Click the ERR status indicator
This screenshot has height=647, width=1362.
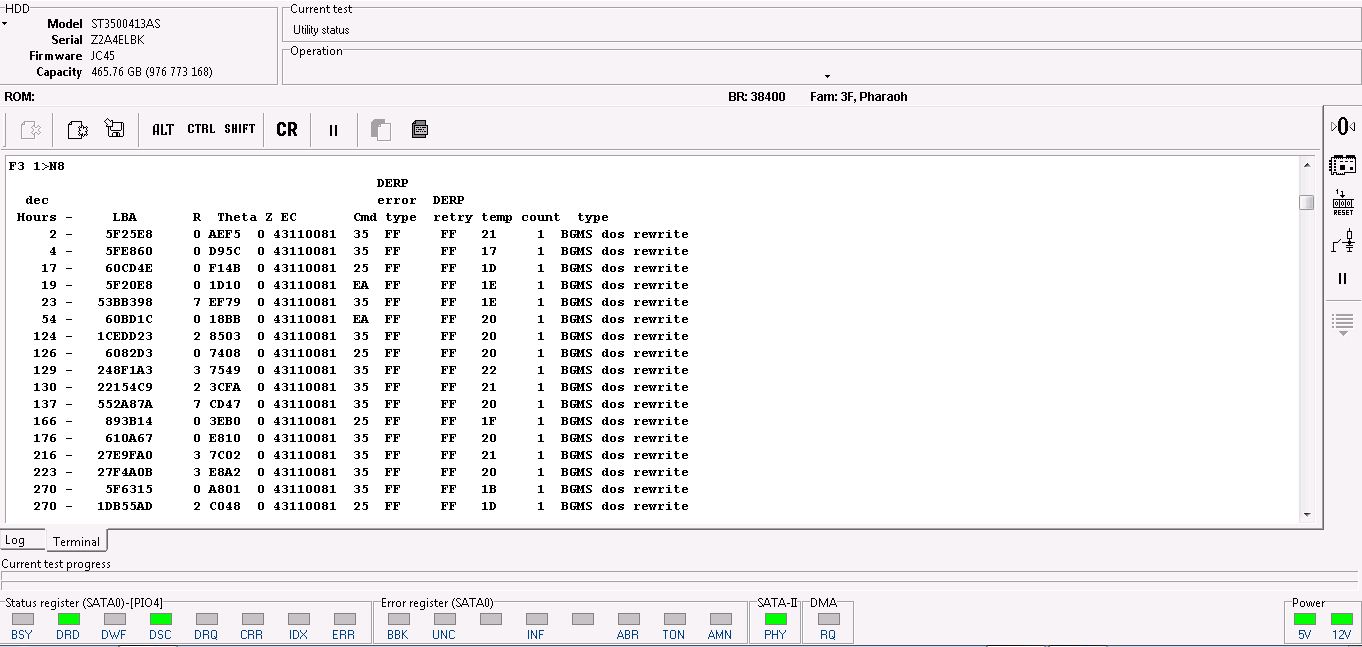[344, 619]
